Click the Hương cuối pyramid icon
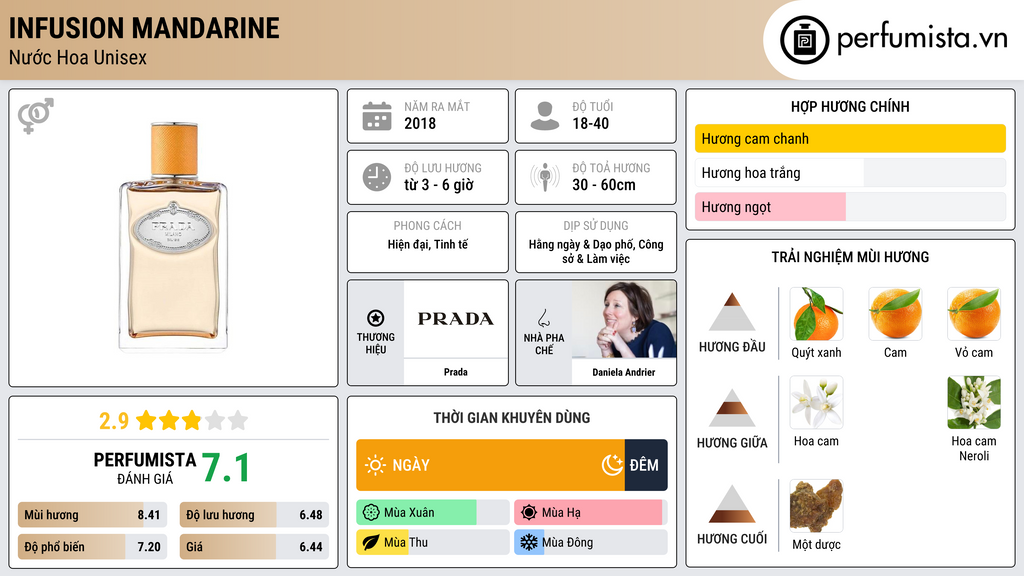This screenshot has width=1024, height=576. click(x=732, y=504)
